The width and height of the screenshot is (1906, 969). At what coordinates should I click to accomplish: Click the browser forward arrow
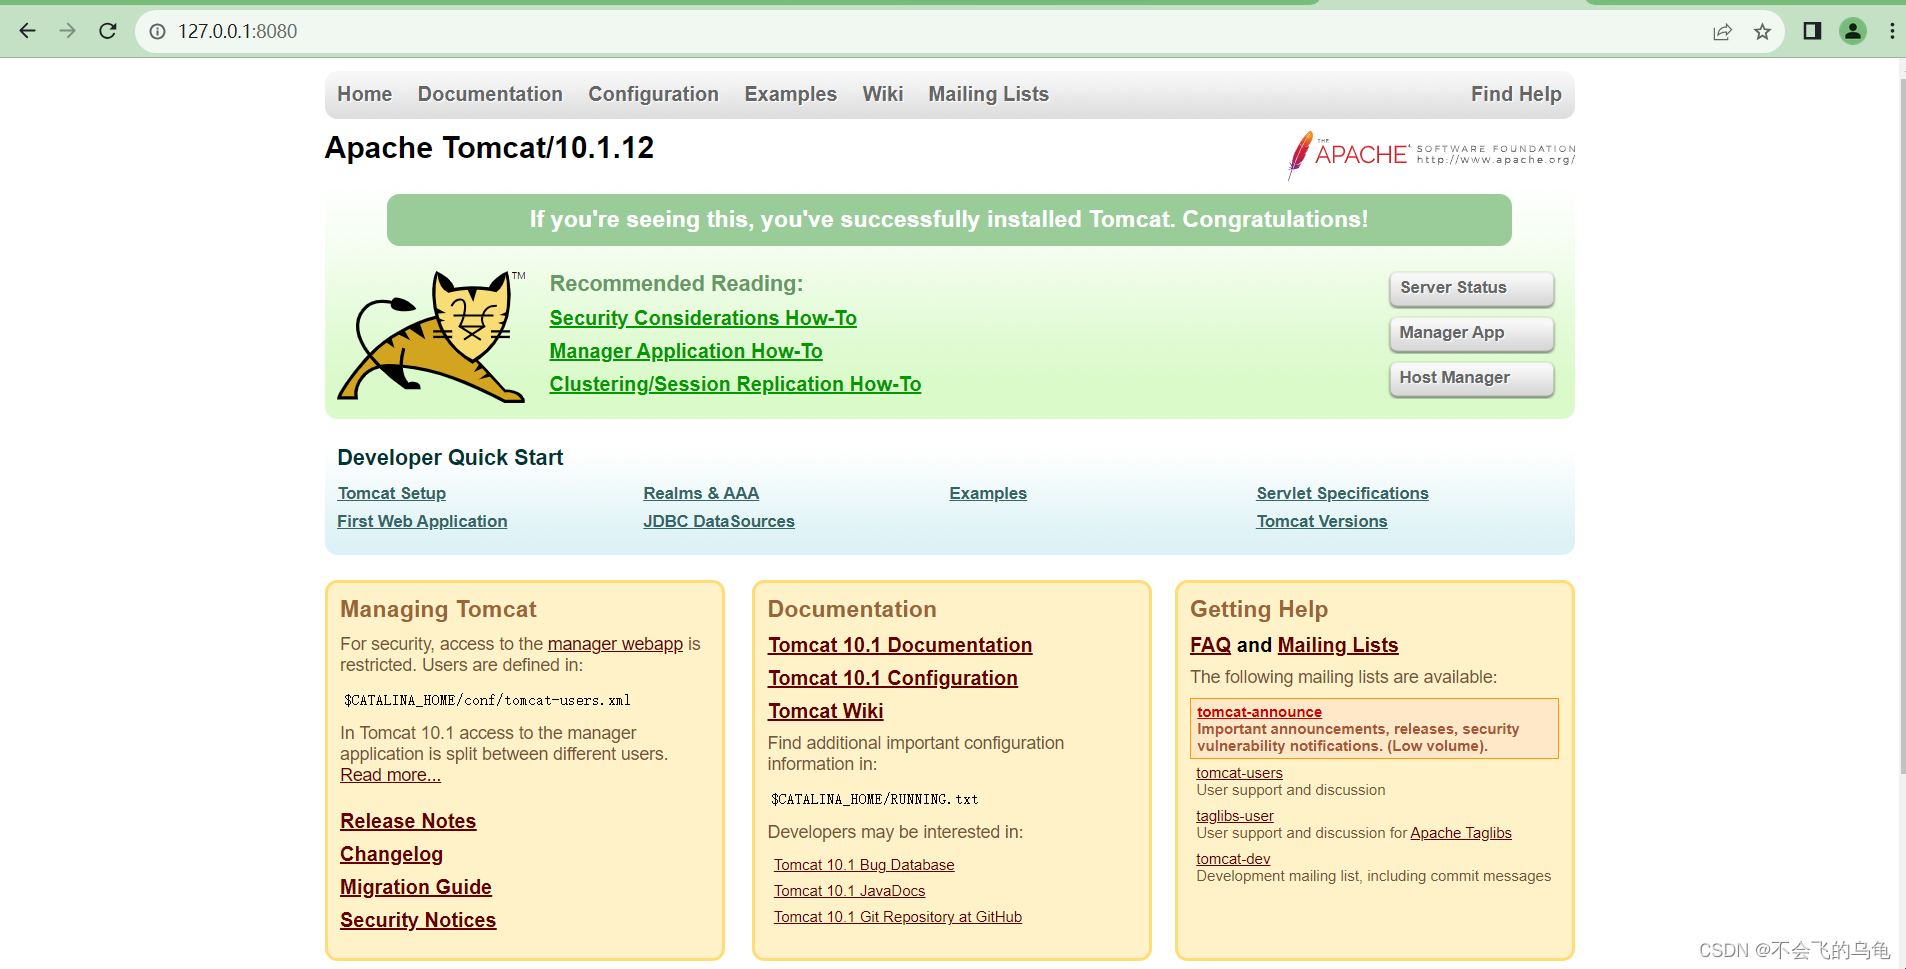(x=67, y=31)
